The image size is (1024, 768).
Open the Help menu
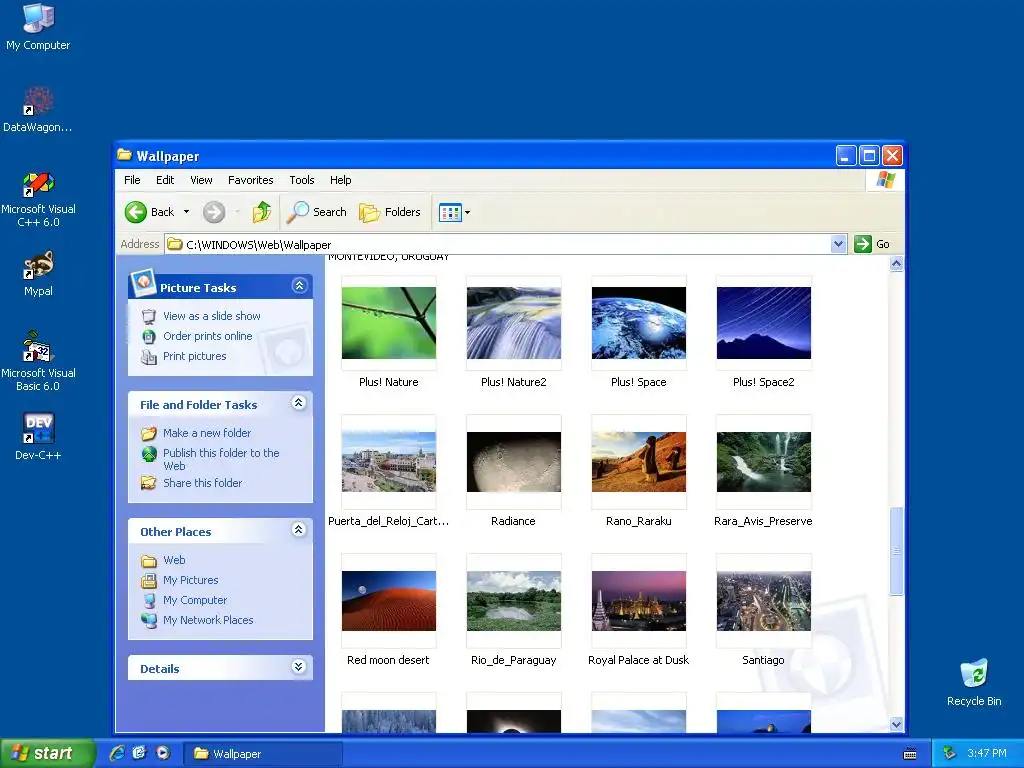(x=340, y=180)
